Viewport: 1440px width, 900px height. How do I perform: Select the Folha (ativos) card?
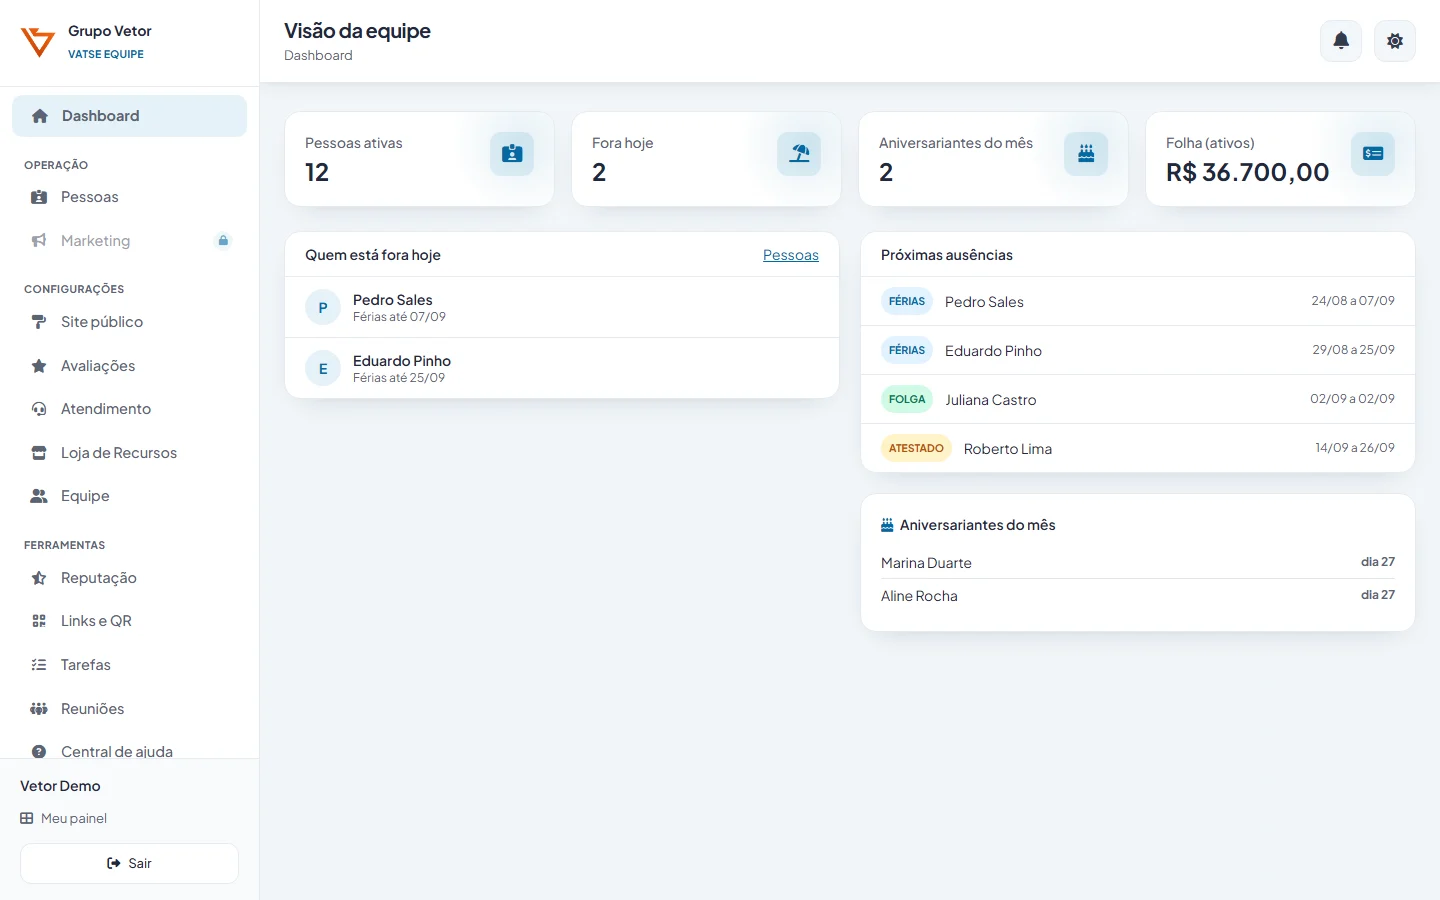coord(1280,159)
